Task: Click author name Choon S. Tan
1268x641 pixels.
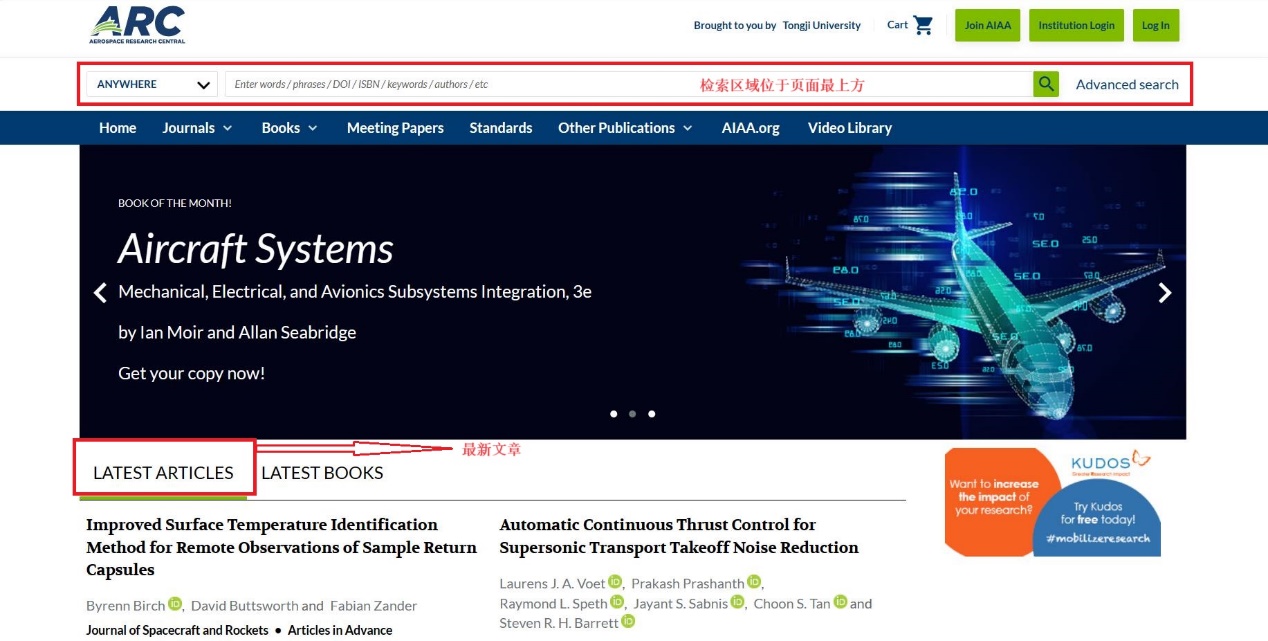Action: click(792, 603)
